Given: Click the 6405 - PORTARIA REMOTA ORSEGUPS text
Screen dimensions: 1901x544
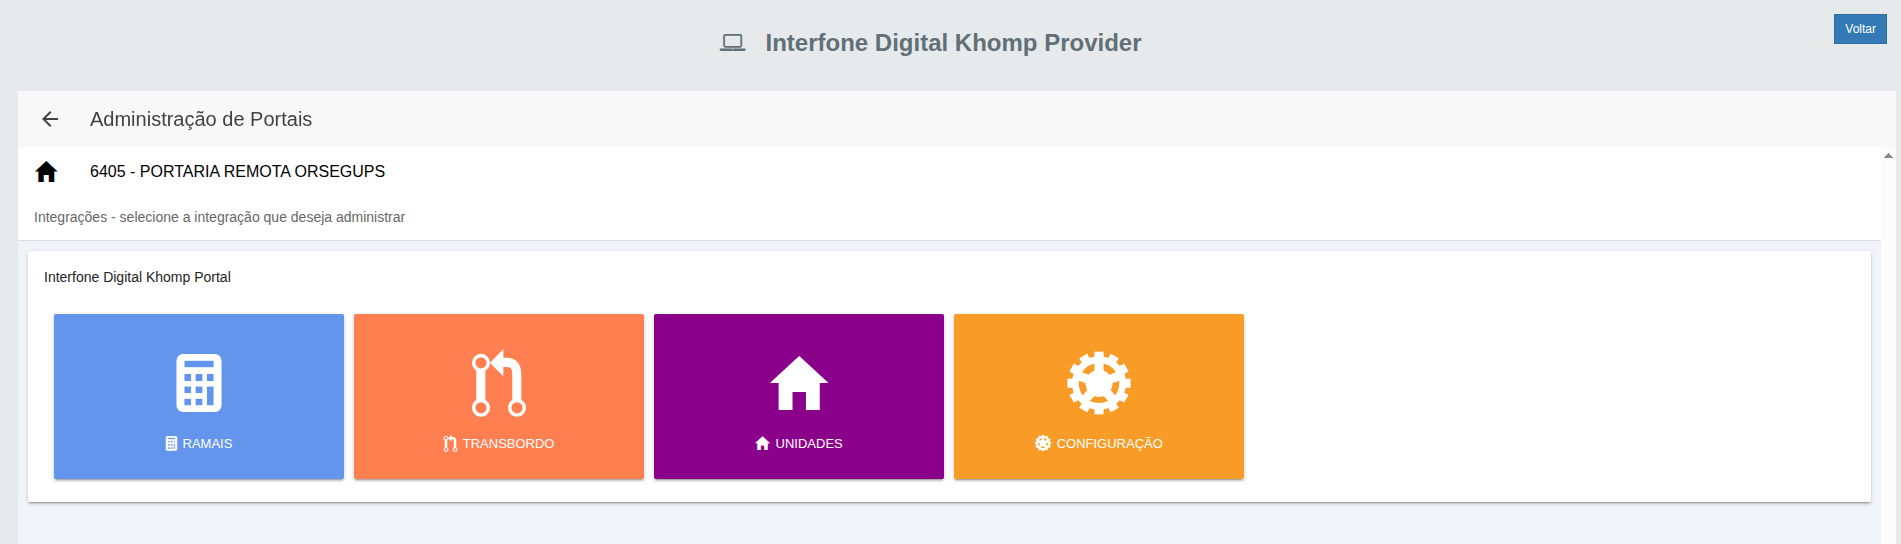Looking at the screenshot, I should pyautogui.click(x=237, y=172).
